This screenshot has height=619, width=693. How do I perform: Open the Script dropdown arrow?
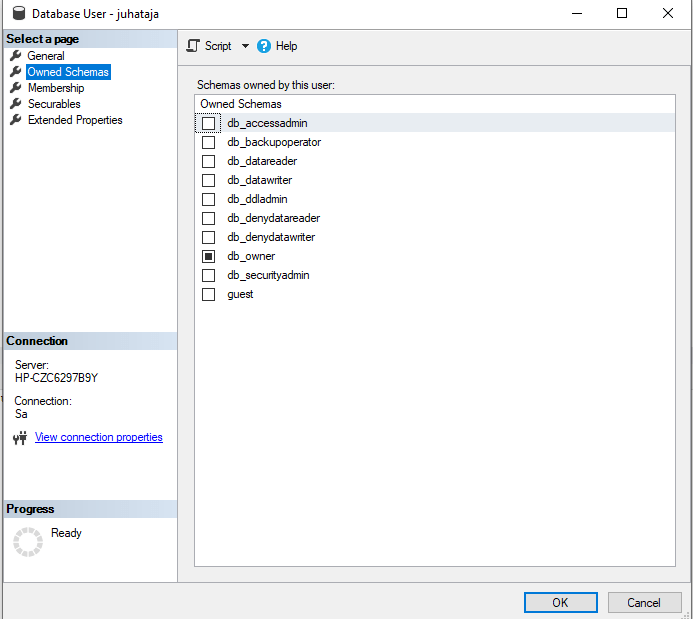[x=245, y=46]
